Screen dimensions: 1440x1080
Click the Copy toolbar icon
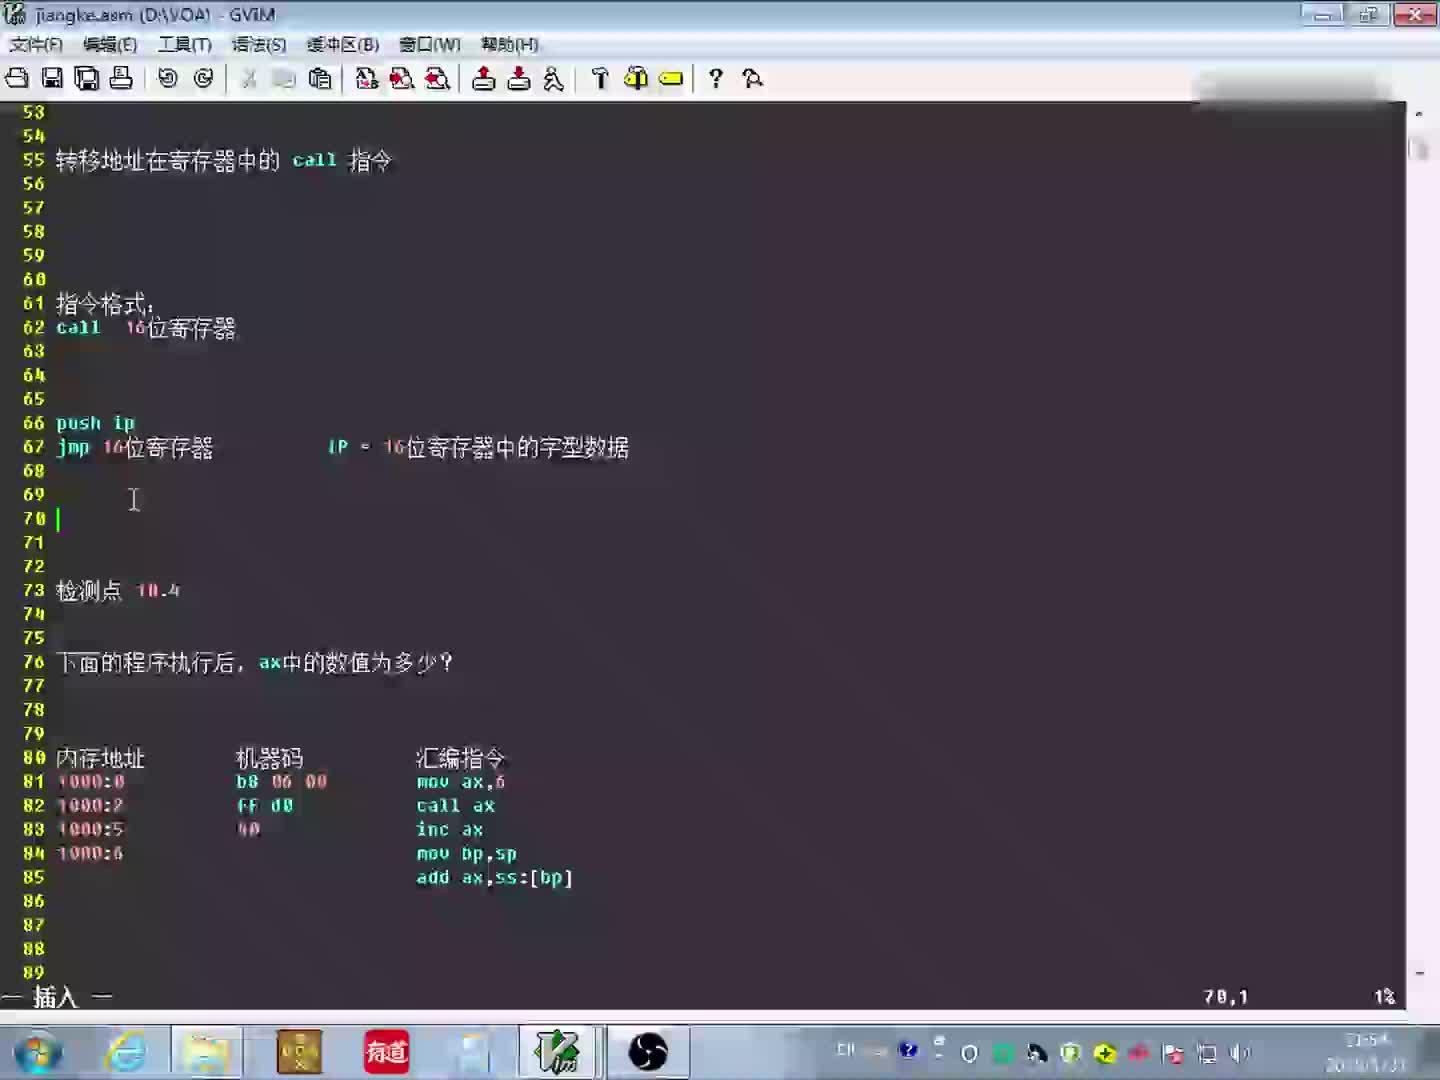pyautogui.click(x=284, y=78)
